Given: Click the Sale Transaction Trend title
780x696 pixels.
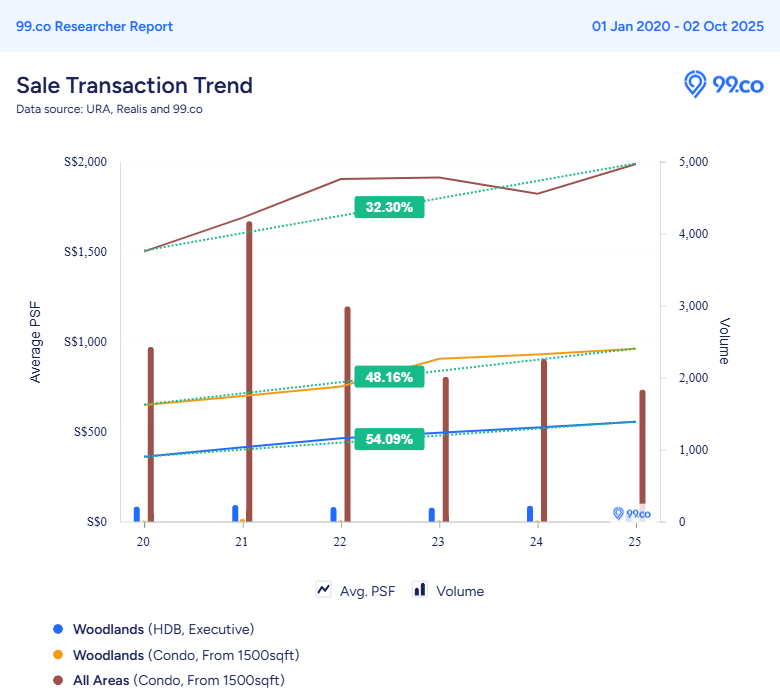Looking at the screenshot, I should [x=134, y=85].
